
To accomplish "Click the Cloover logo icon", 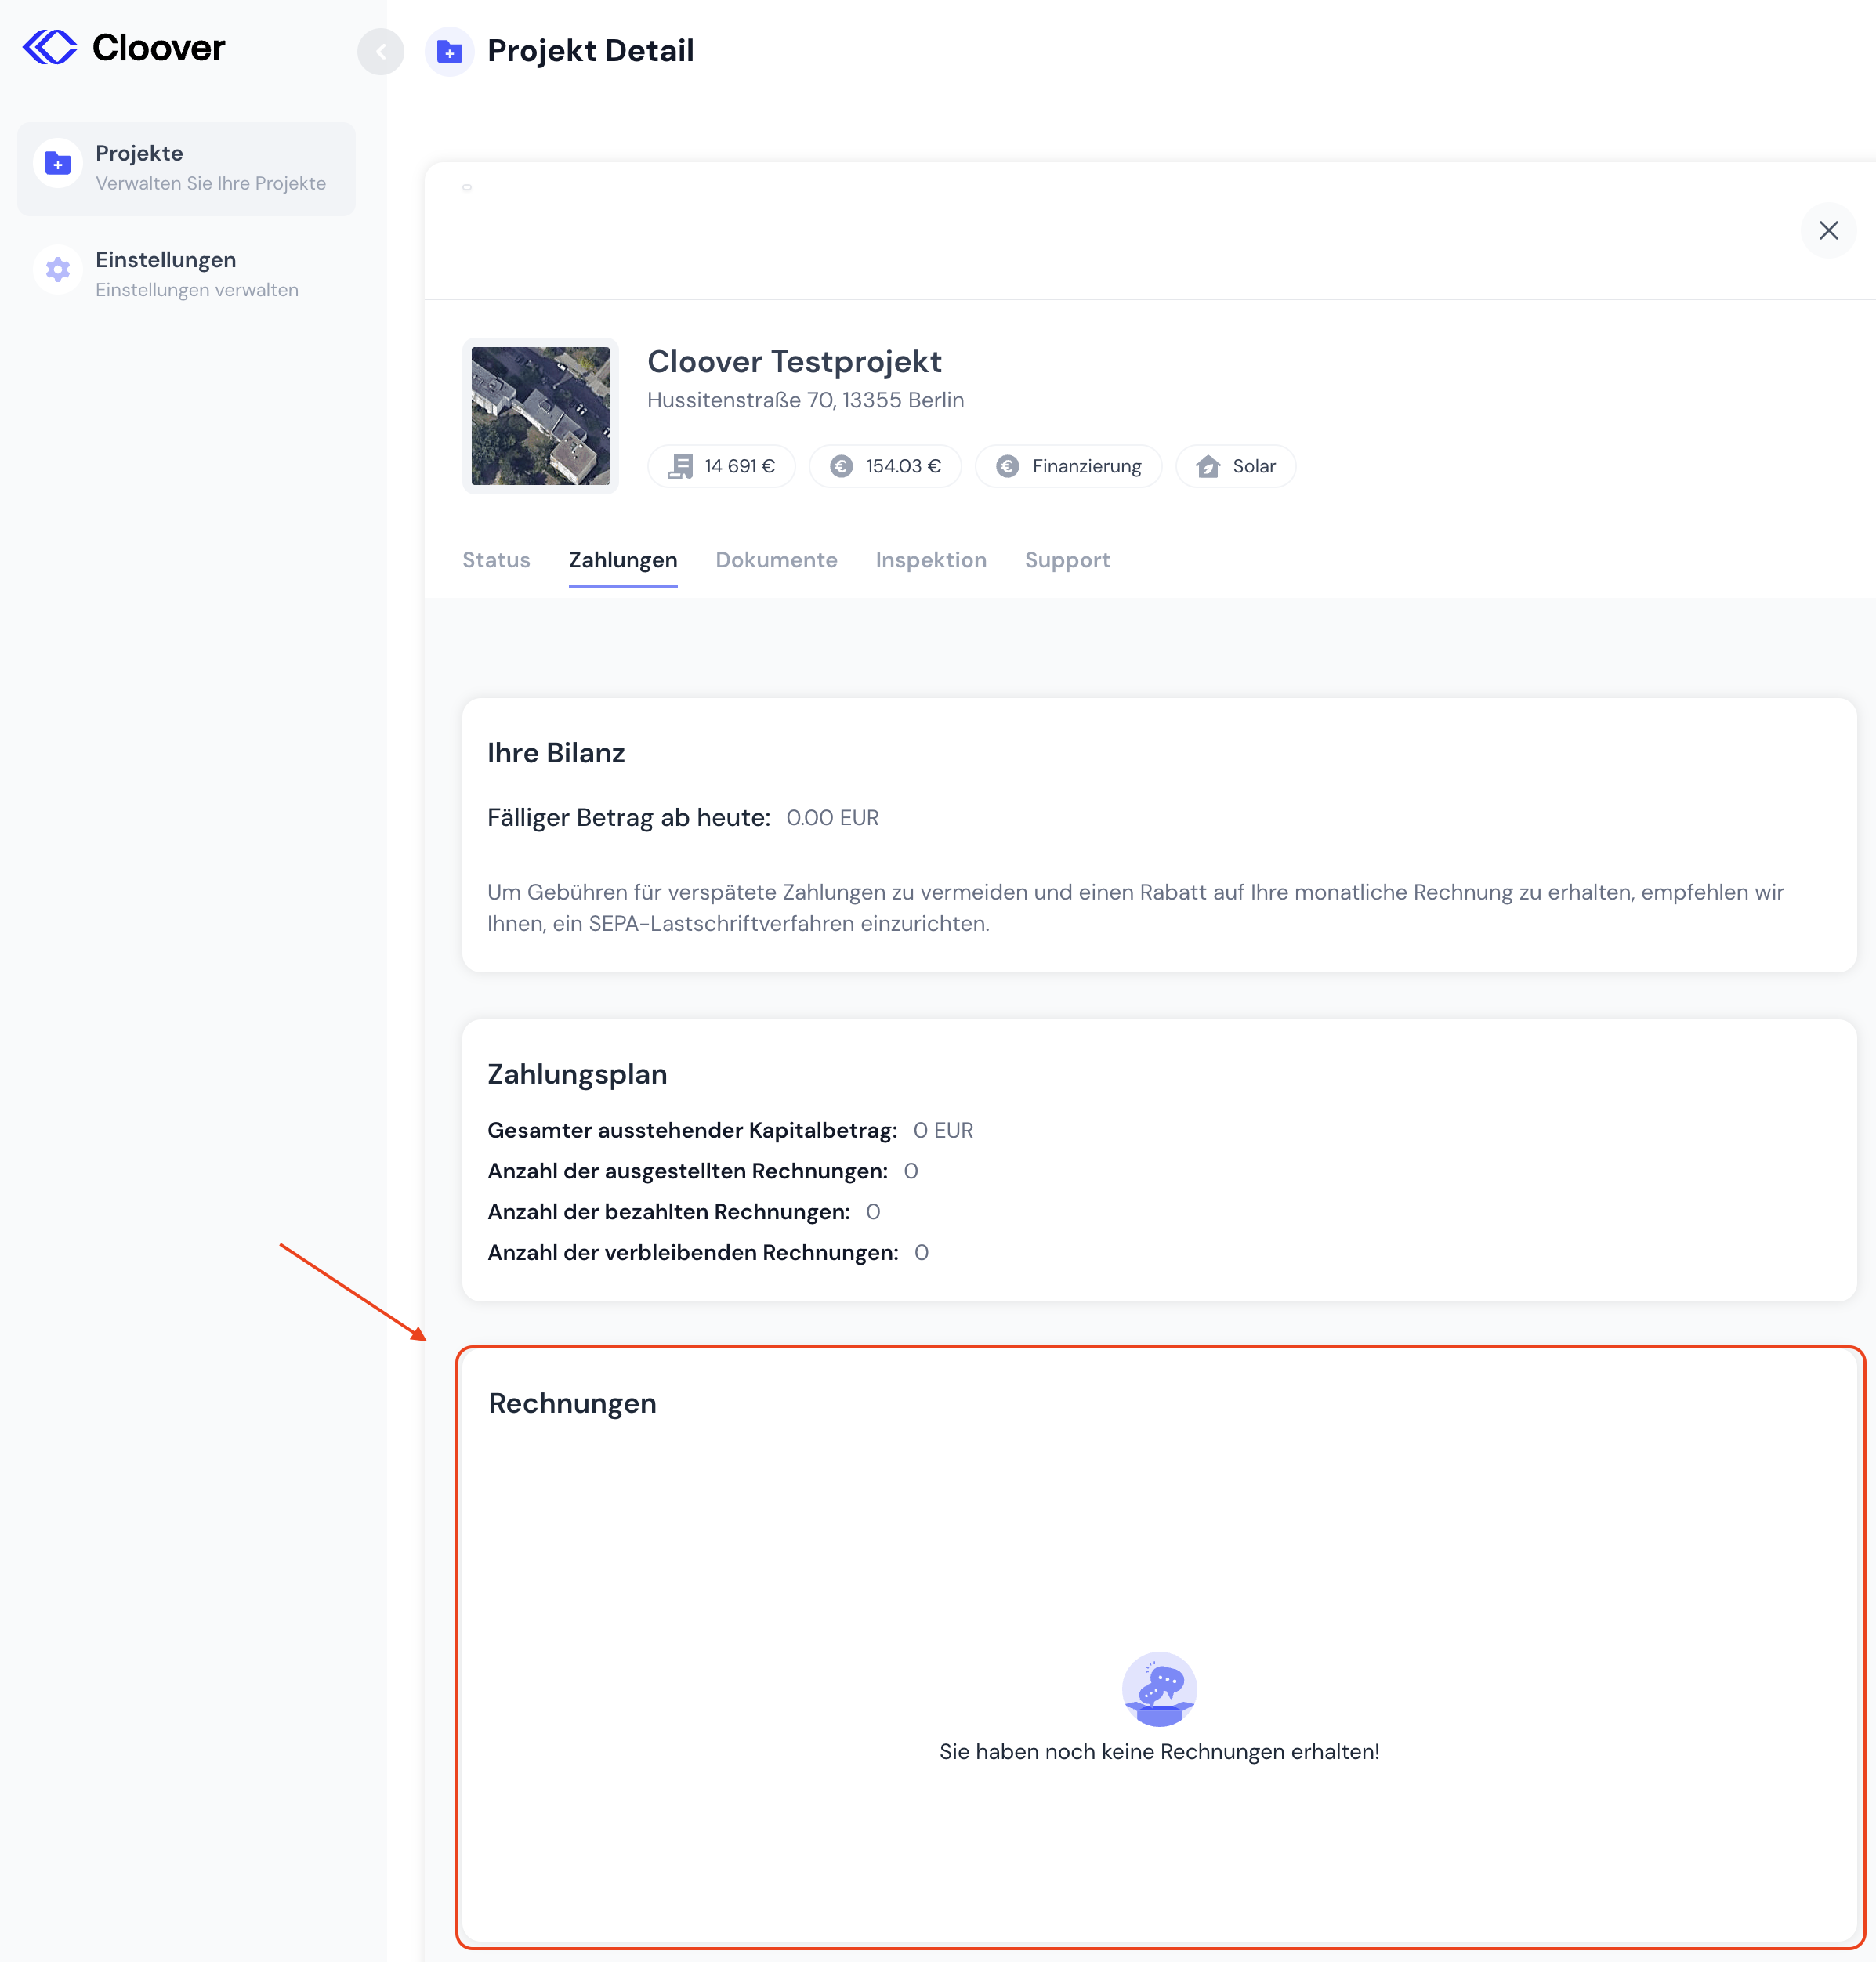I will click(x=50, y=47).
